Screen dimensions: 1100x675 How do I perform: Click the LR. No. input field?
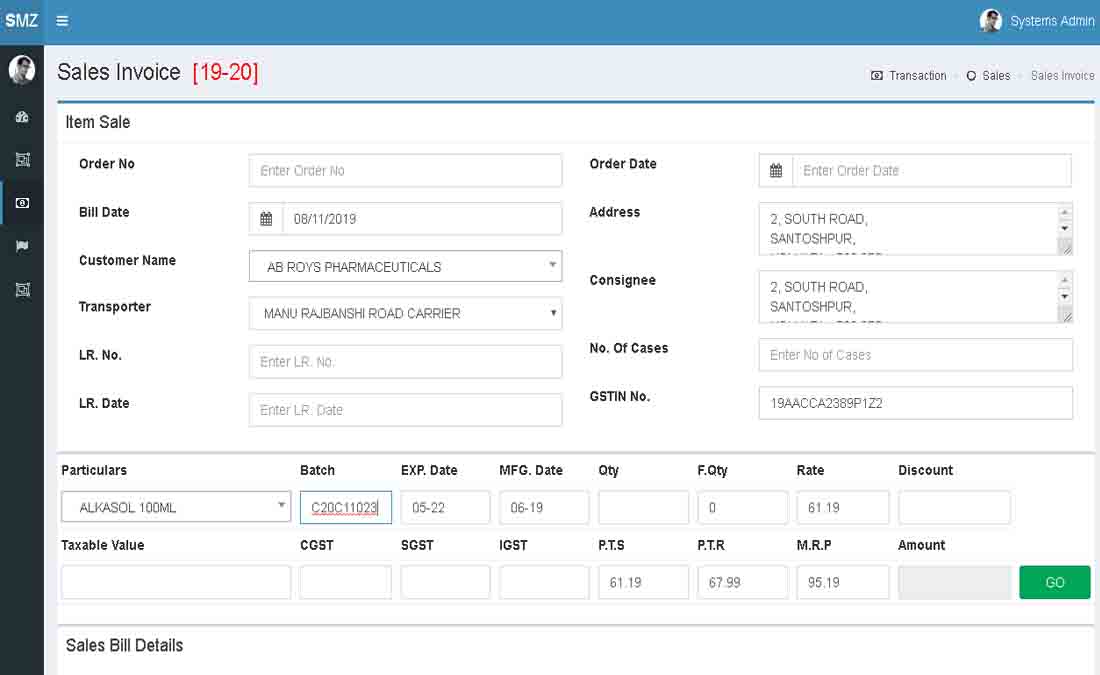coord(405,361)
